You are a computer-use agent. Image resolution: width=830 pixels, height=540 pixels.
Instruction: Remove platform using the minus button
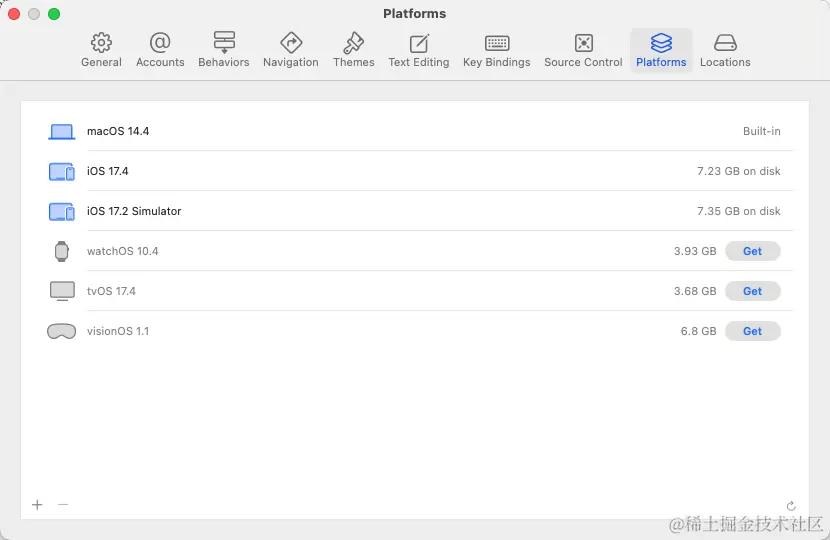click(63, 505)
